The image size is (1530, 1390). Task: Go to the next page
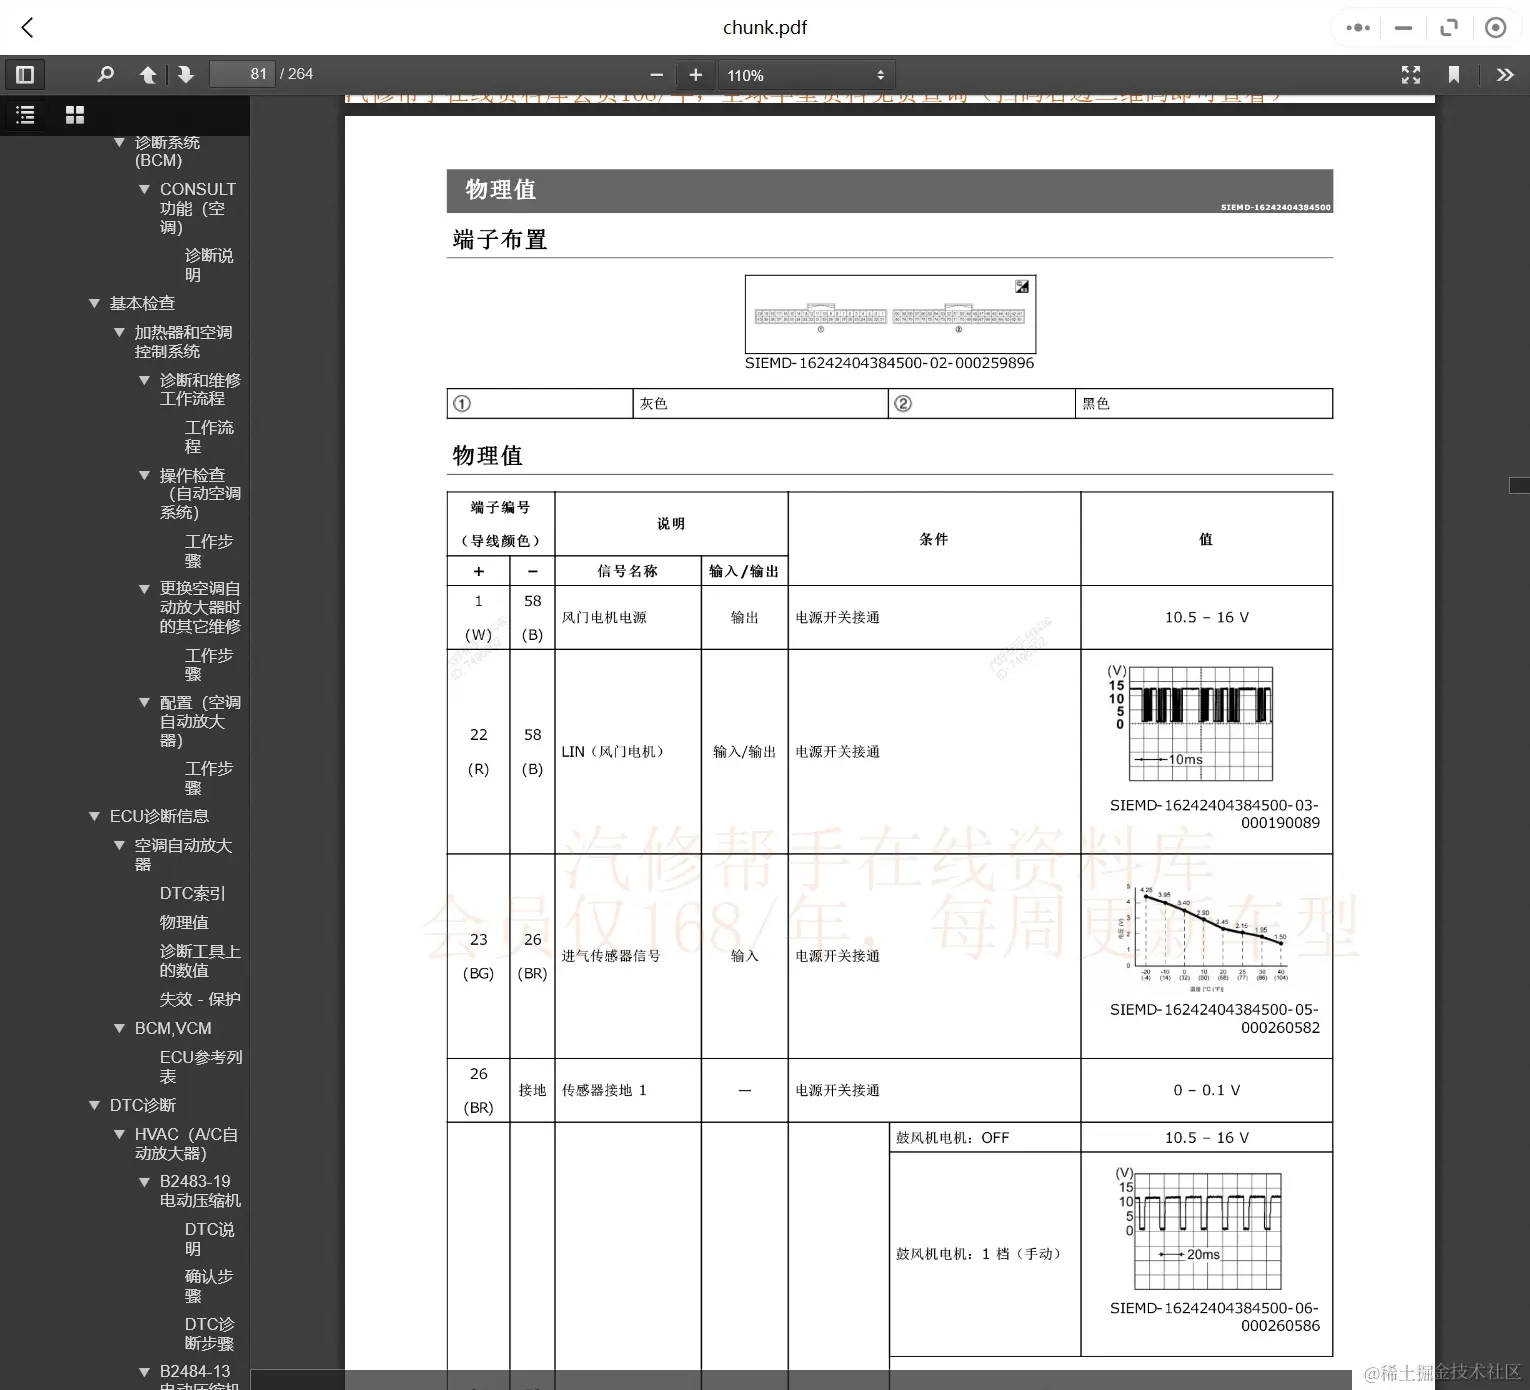tap(186, 74)
